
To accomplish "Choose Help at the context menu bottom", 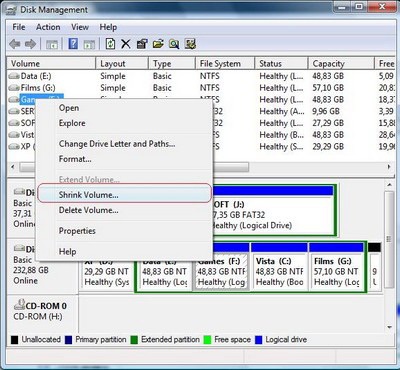I will pyautogui.click(x=124, y=251).
